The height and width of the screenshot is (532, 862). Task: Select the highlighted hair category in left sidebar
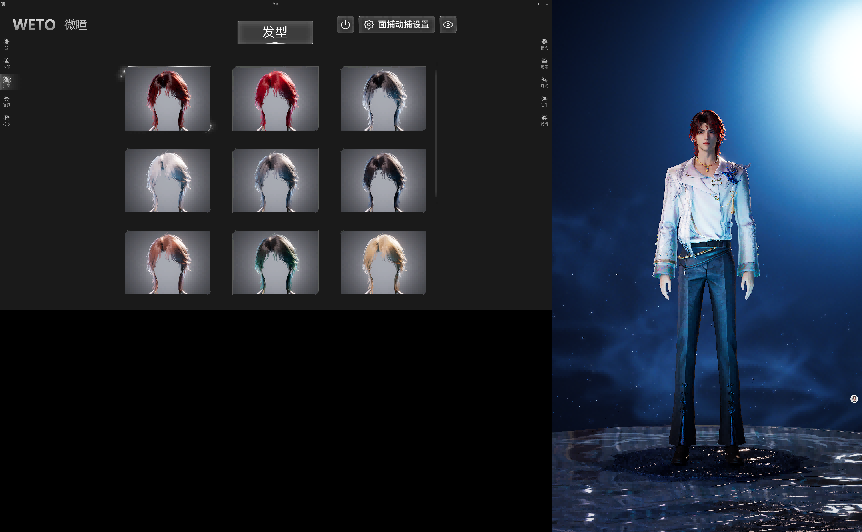tap(7, 80)
